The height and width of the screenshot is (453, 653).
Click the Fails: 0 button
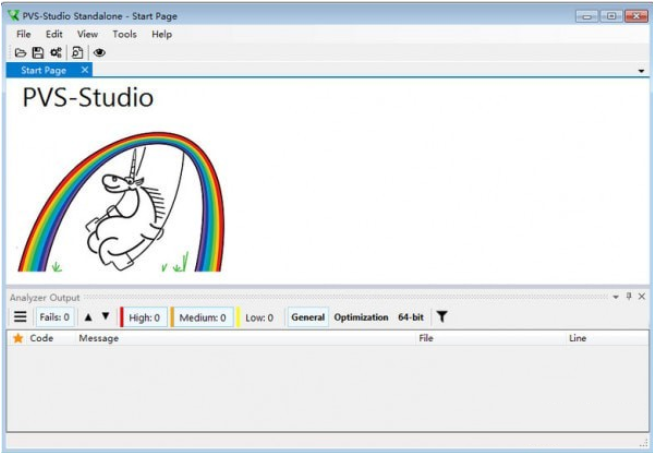(x=54, y=317)
